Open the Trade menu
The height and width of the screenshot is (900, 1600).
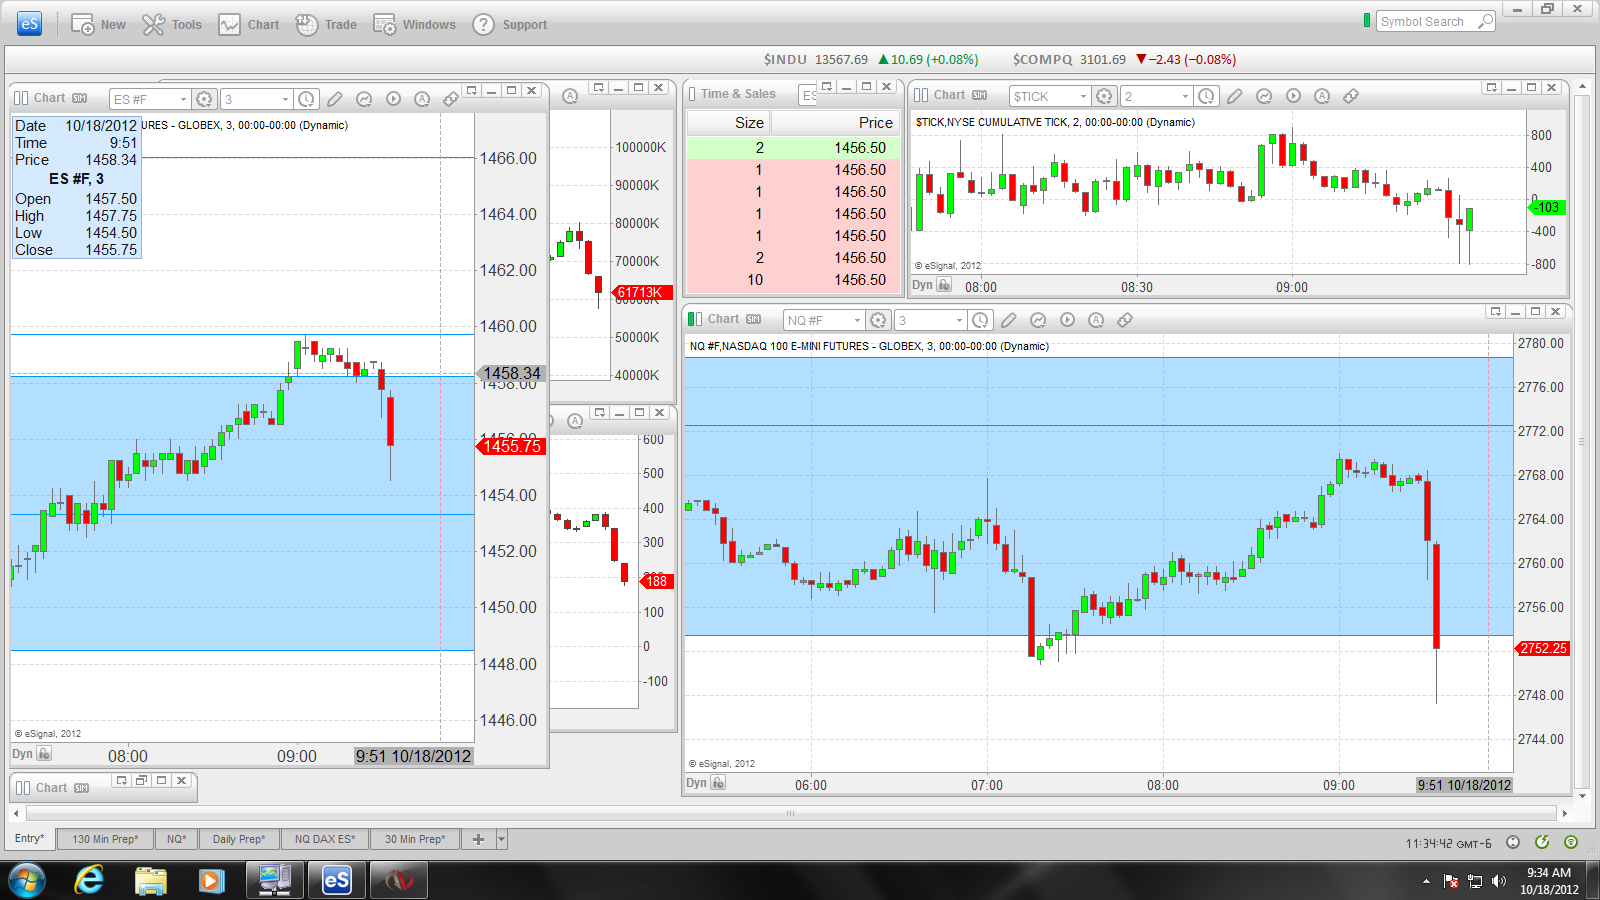tap(326, 24)
